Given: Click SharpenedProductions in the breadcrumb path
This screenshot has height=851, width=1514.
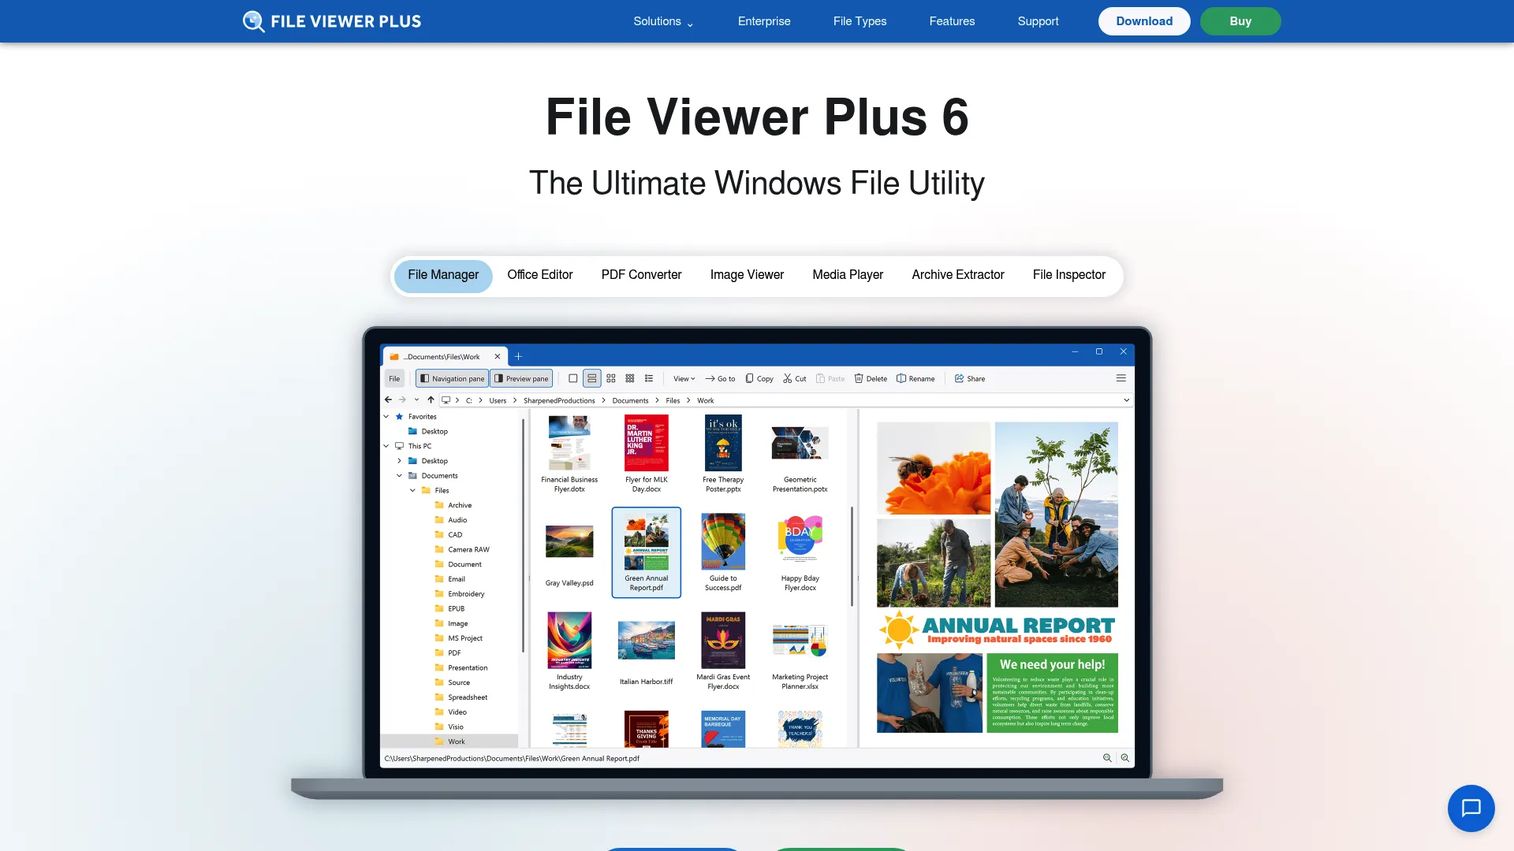Looking at the screenshot, I should pyautogui.click(x=559, y=400).
